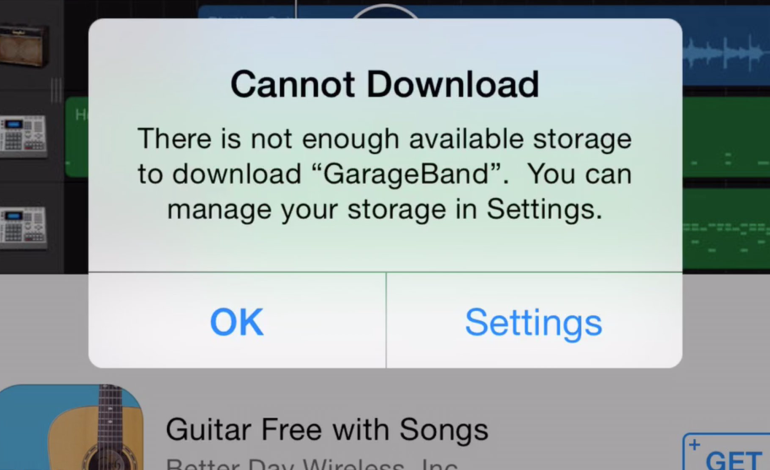Select the green region labeled H on left
The image size is (770, 470).
[x=77, y=137]
